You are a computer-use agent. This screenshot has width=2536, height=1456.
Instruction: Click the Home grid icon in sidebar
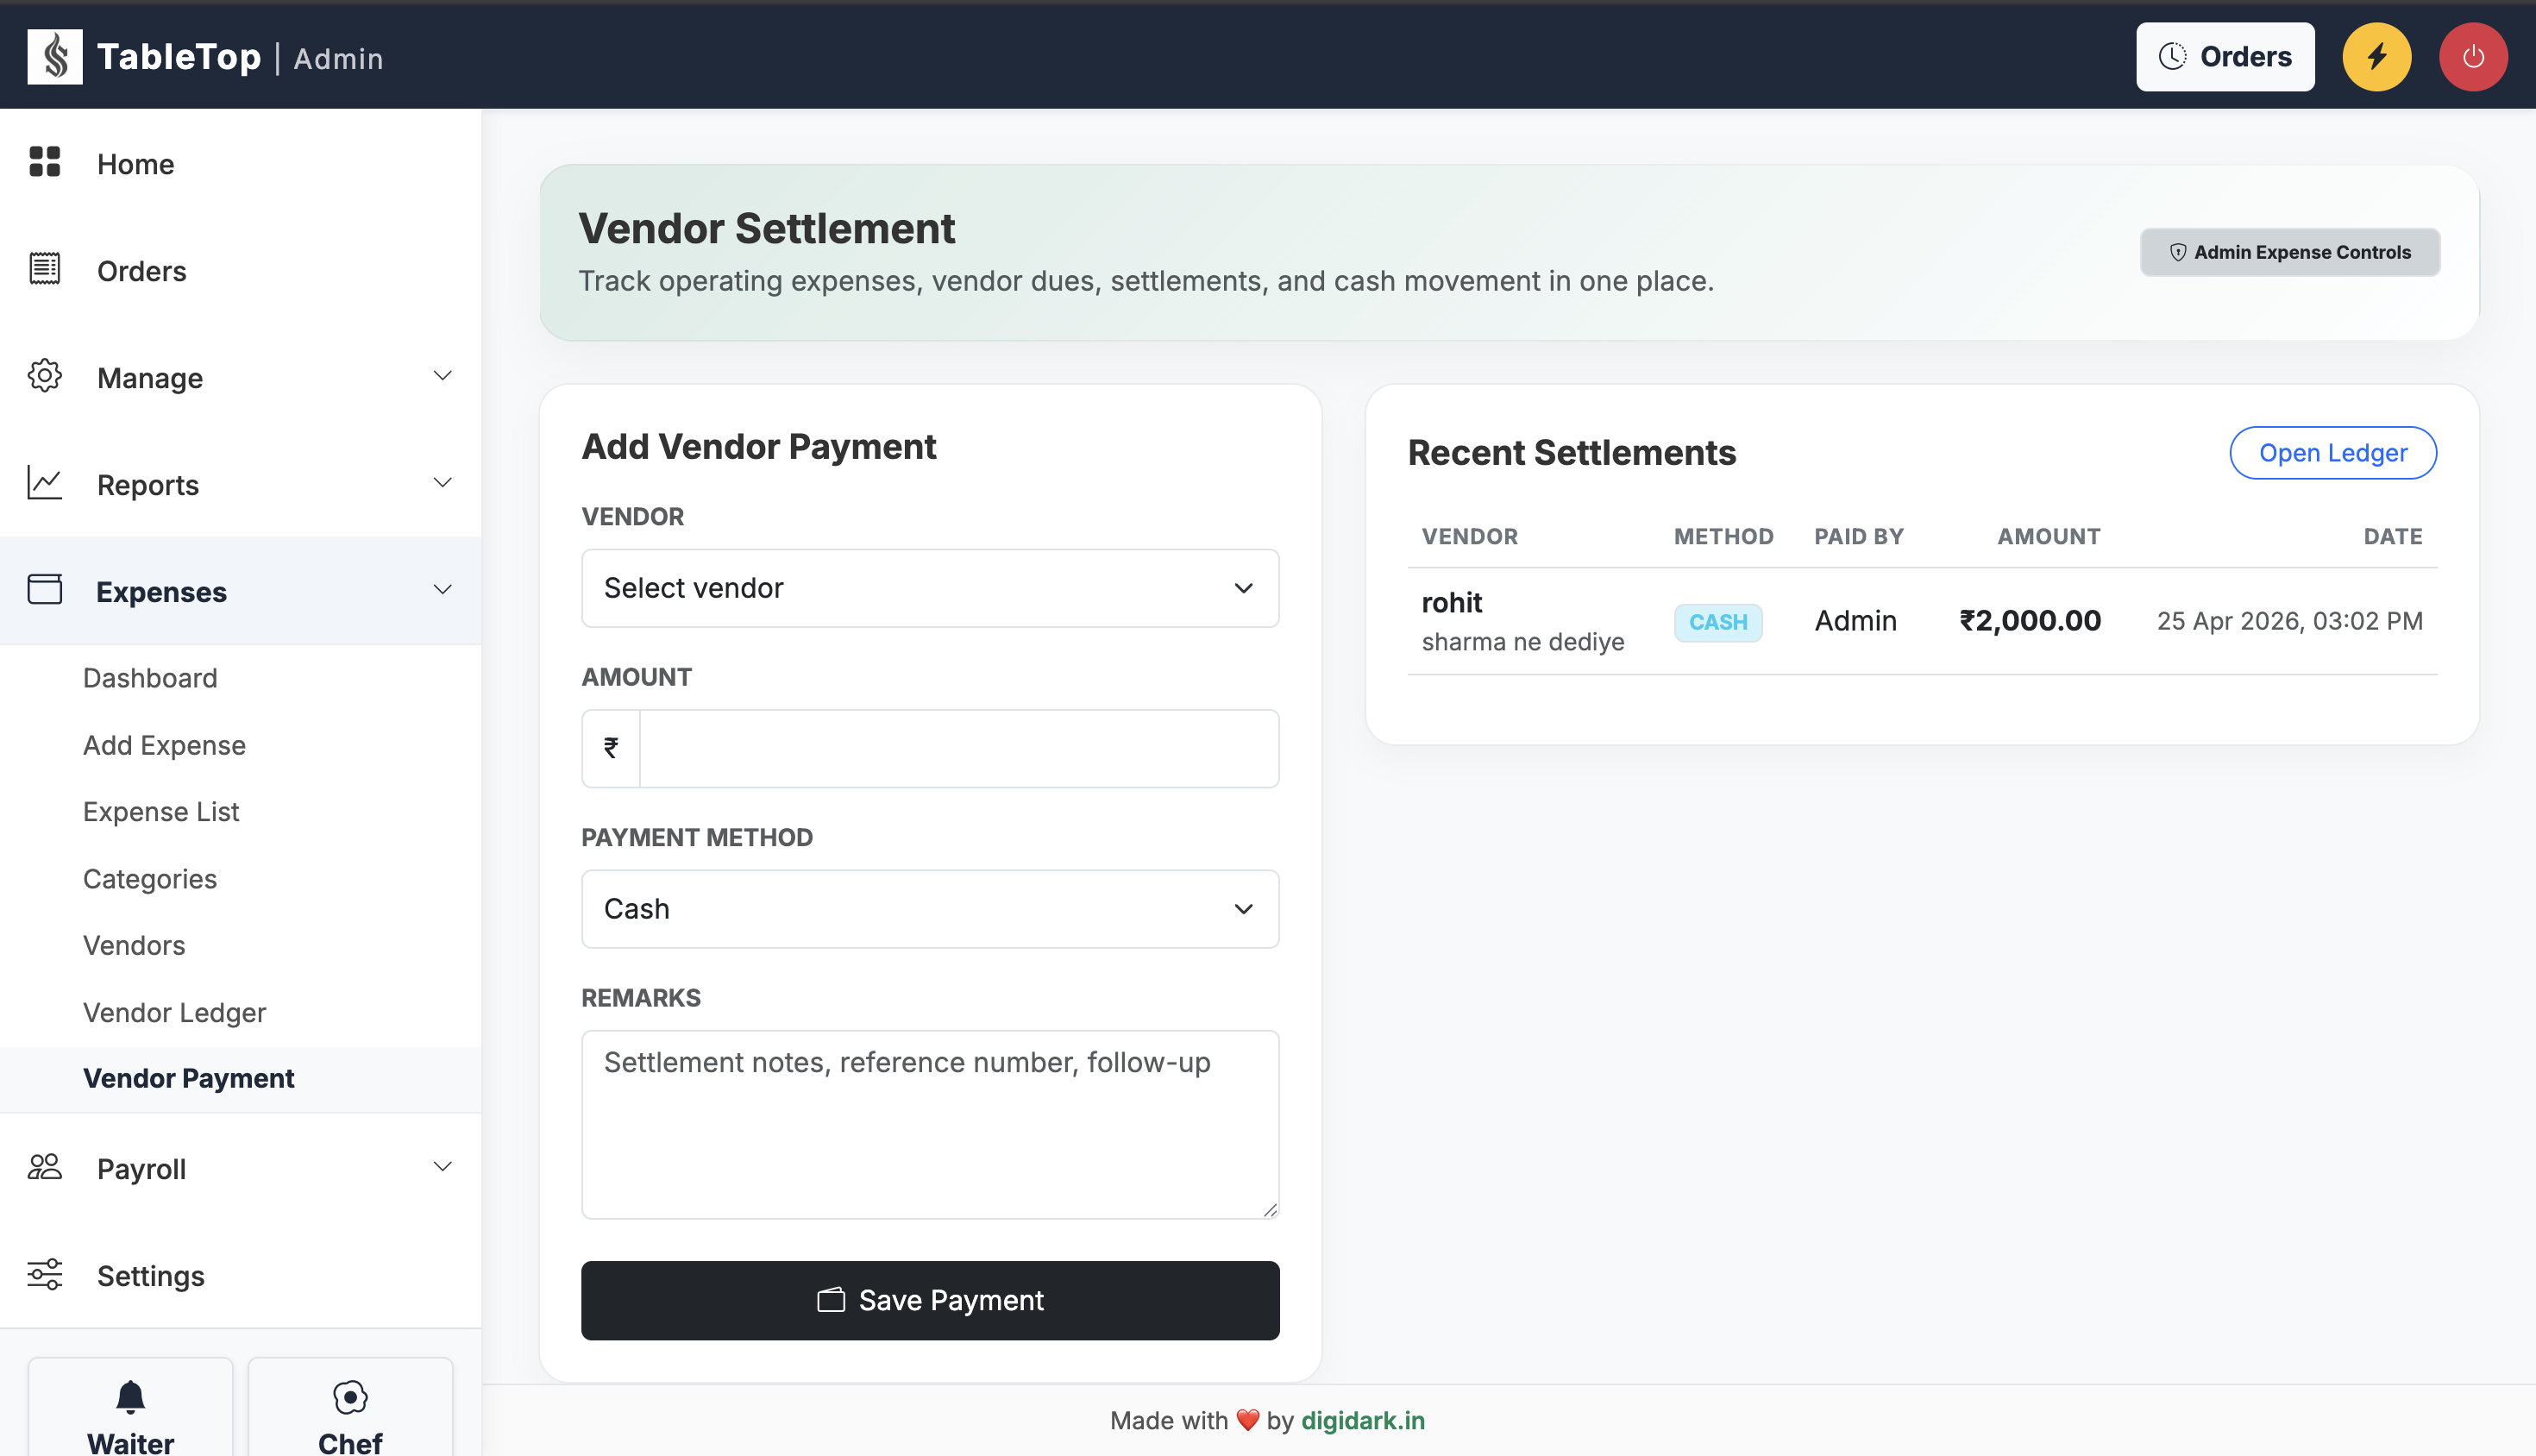coord(45,162)
